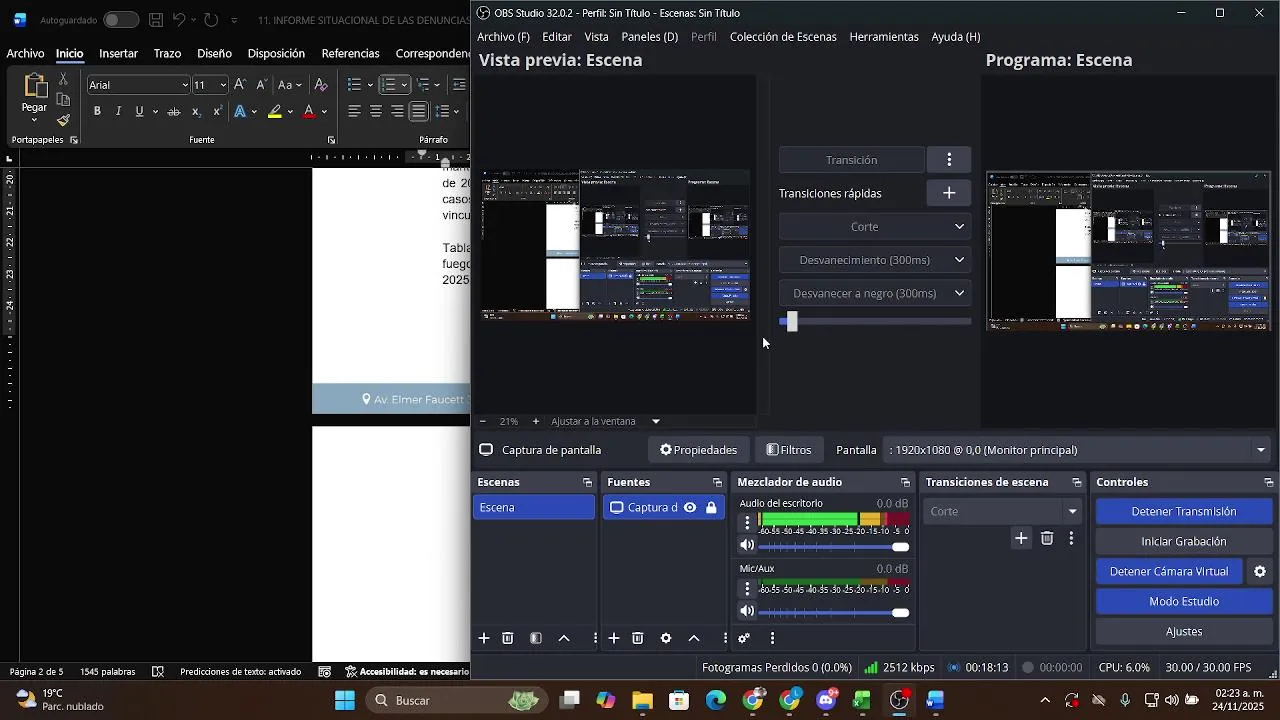Zoom out the preview with minus icon
Viewport: 1280px width, 720px height.
[x=483, y=421]
